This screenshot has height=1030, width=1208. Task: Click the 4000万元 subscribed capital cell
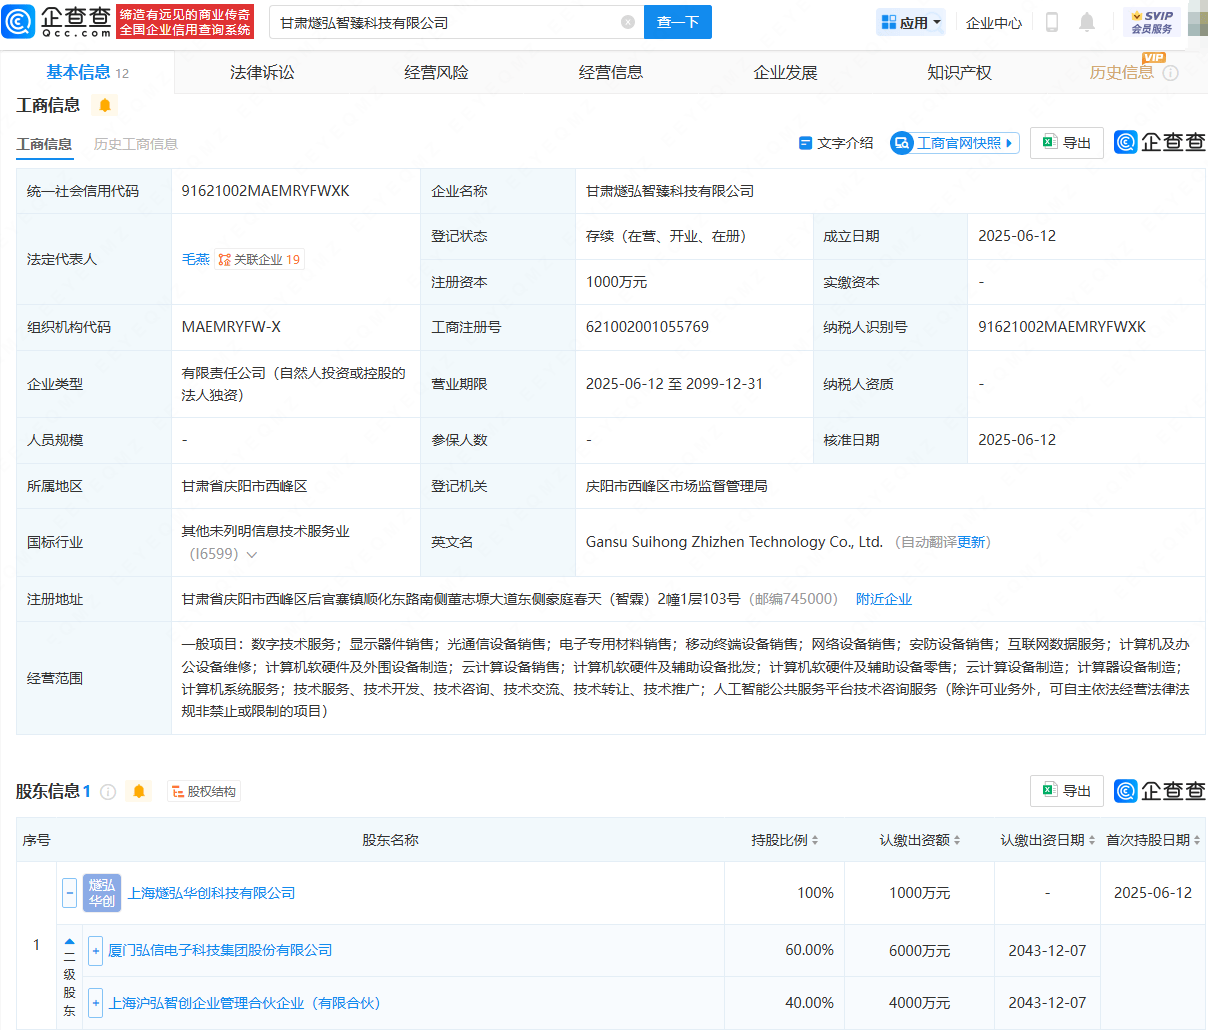(920, 1003)
